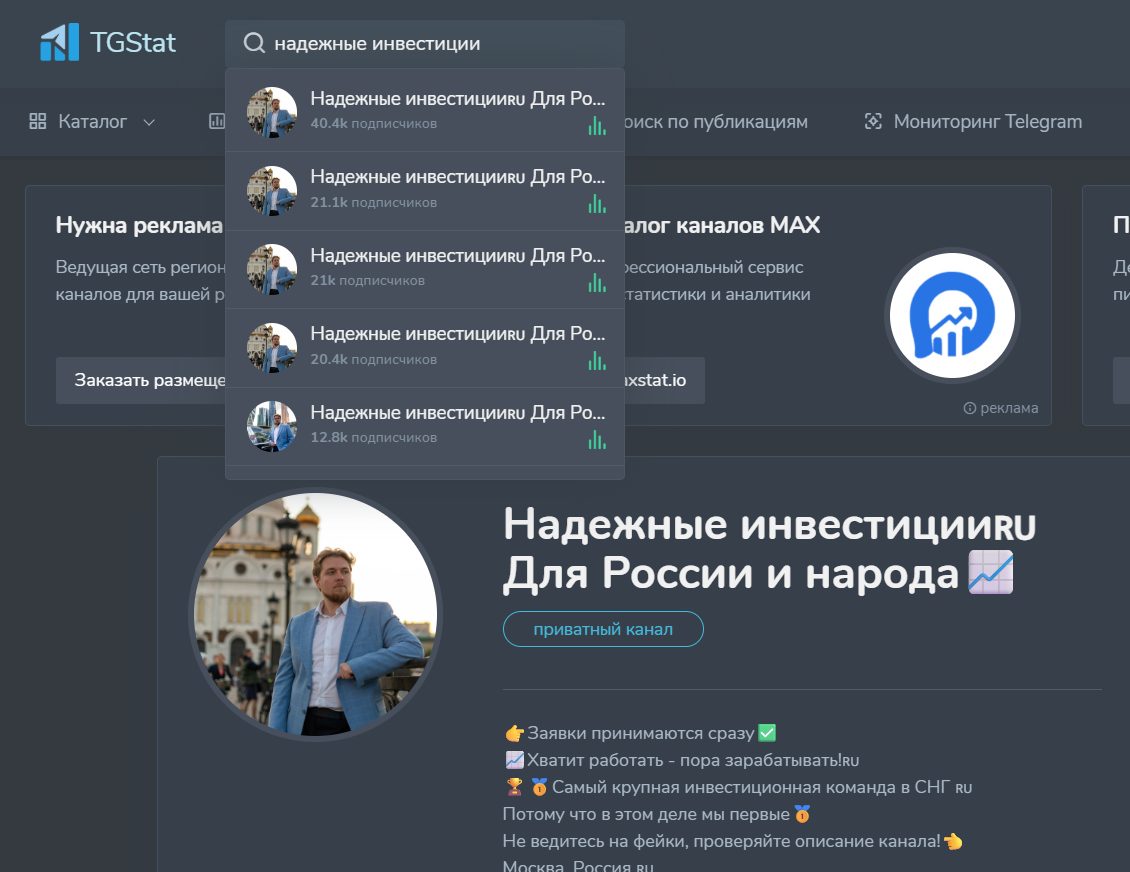The image size is (1130, 872).
Task: Click the 'каналов MAX' card heading
Action: click(722, 225)
